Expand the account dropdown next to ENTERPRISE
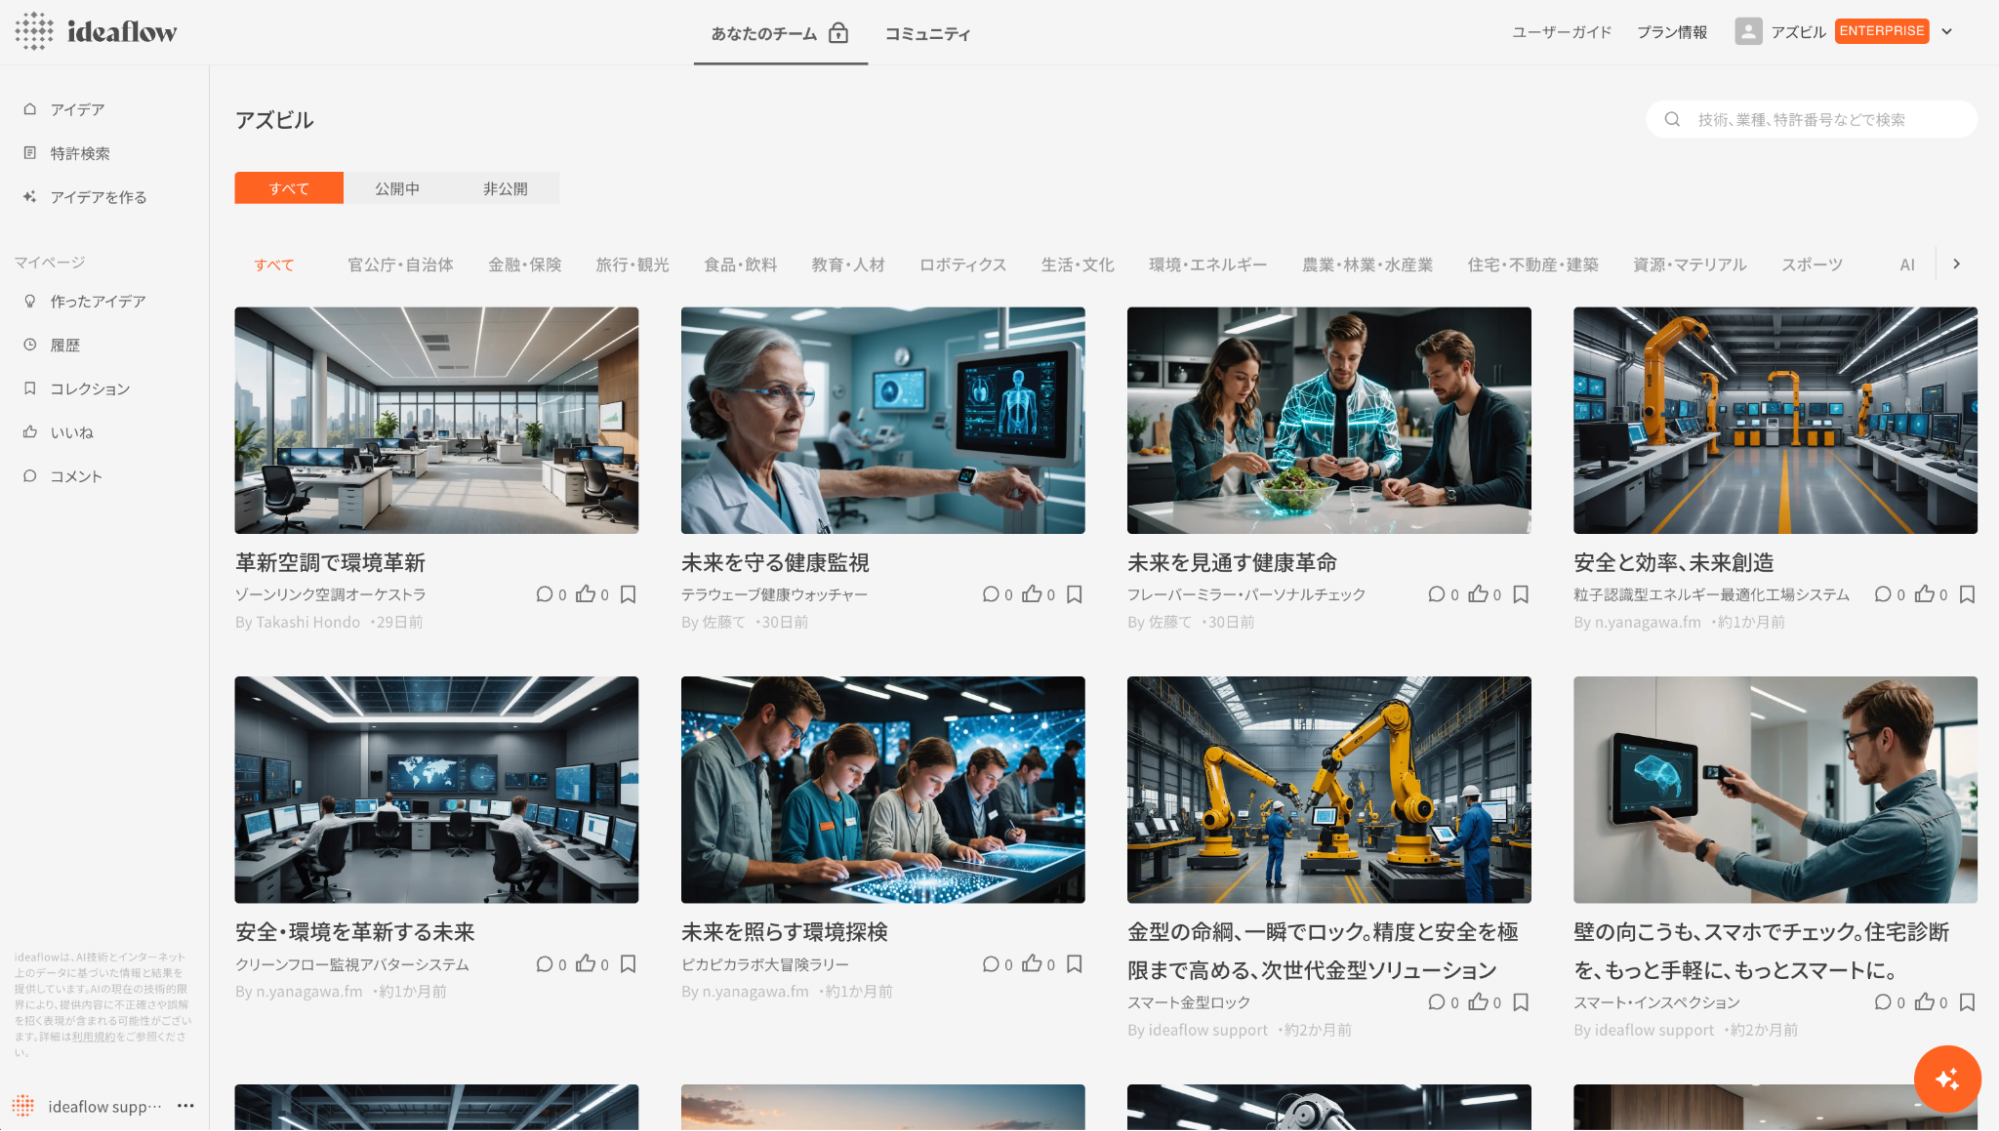 tap(1947, 31)
